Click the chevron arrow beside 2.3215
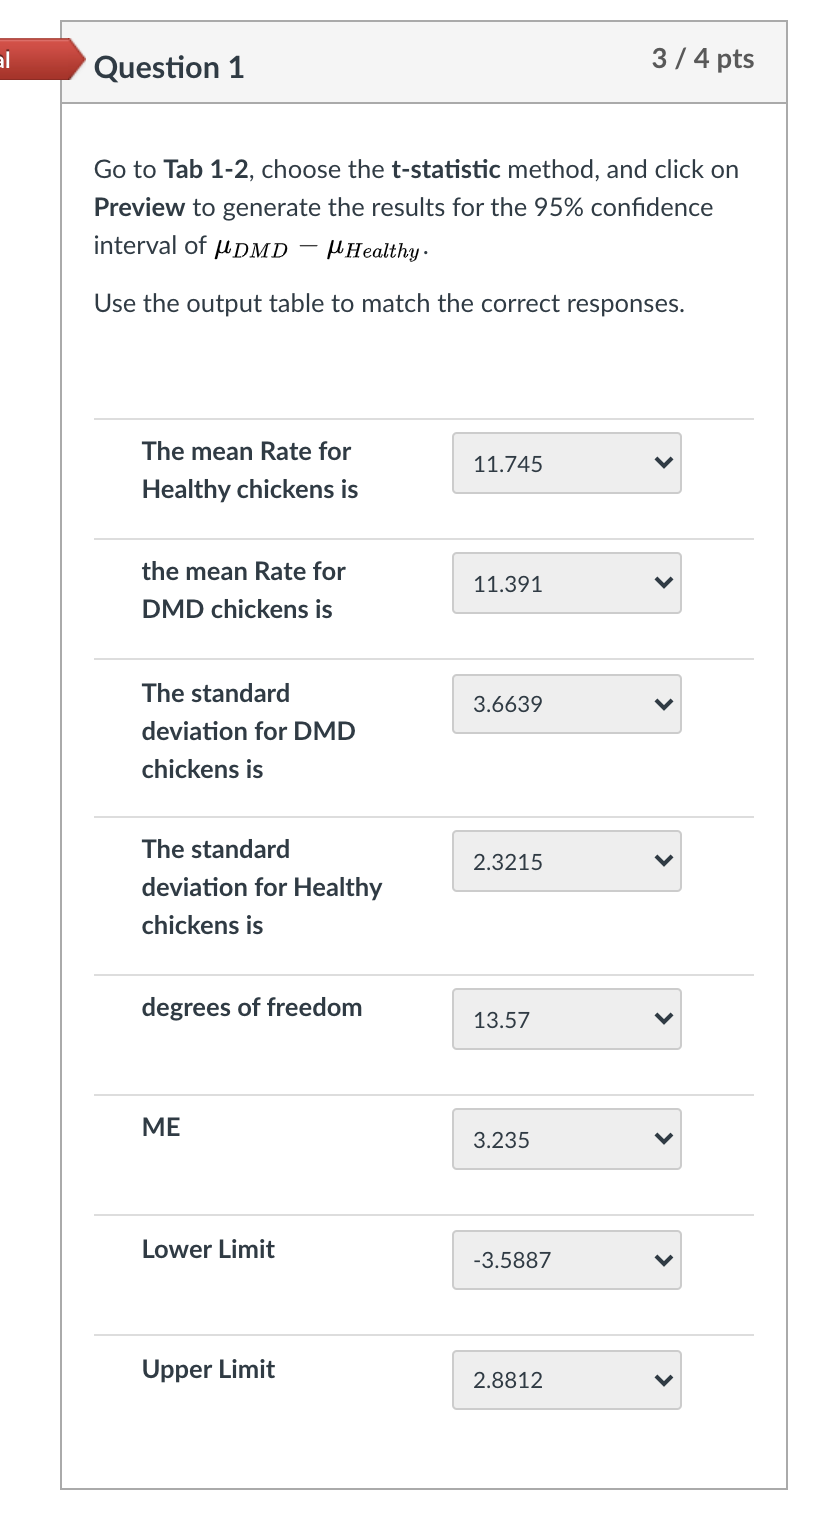Viewport: 824px width, 1518px height. point(661,861)
